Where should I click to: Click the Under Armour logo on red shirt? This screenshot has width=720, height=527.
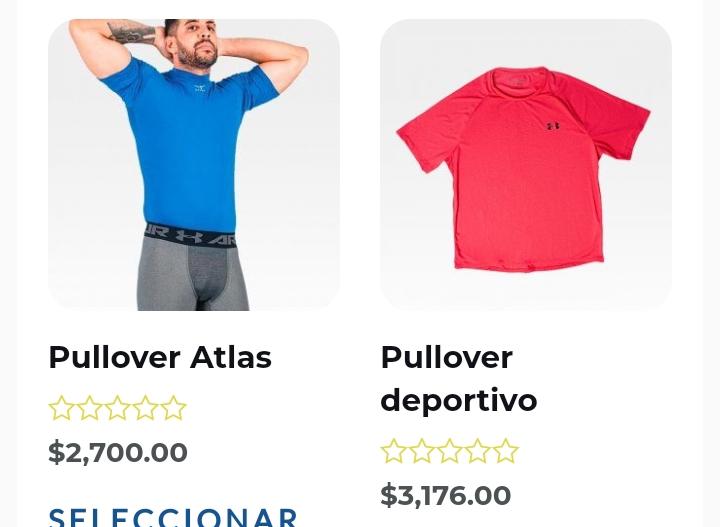553,125
